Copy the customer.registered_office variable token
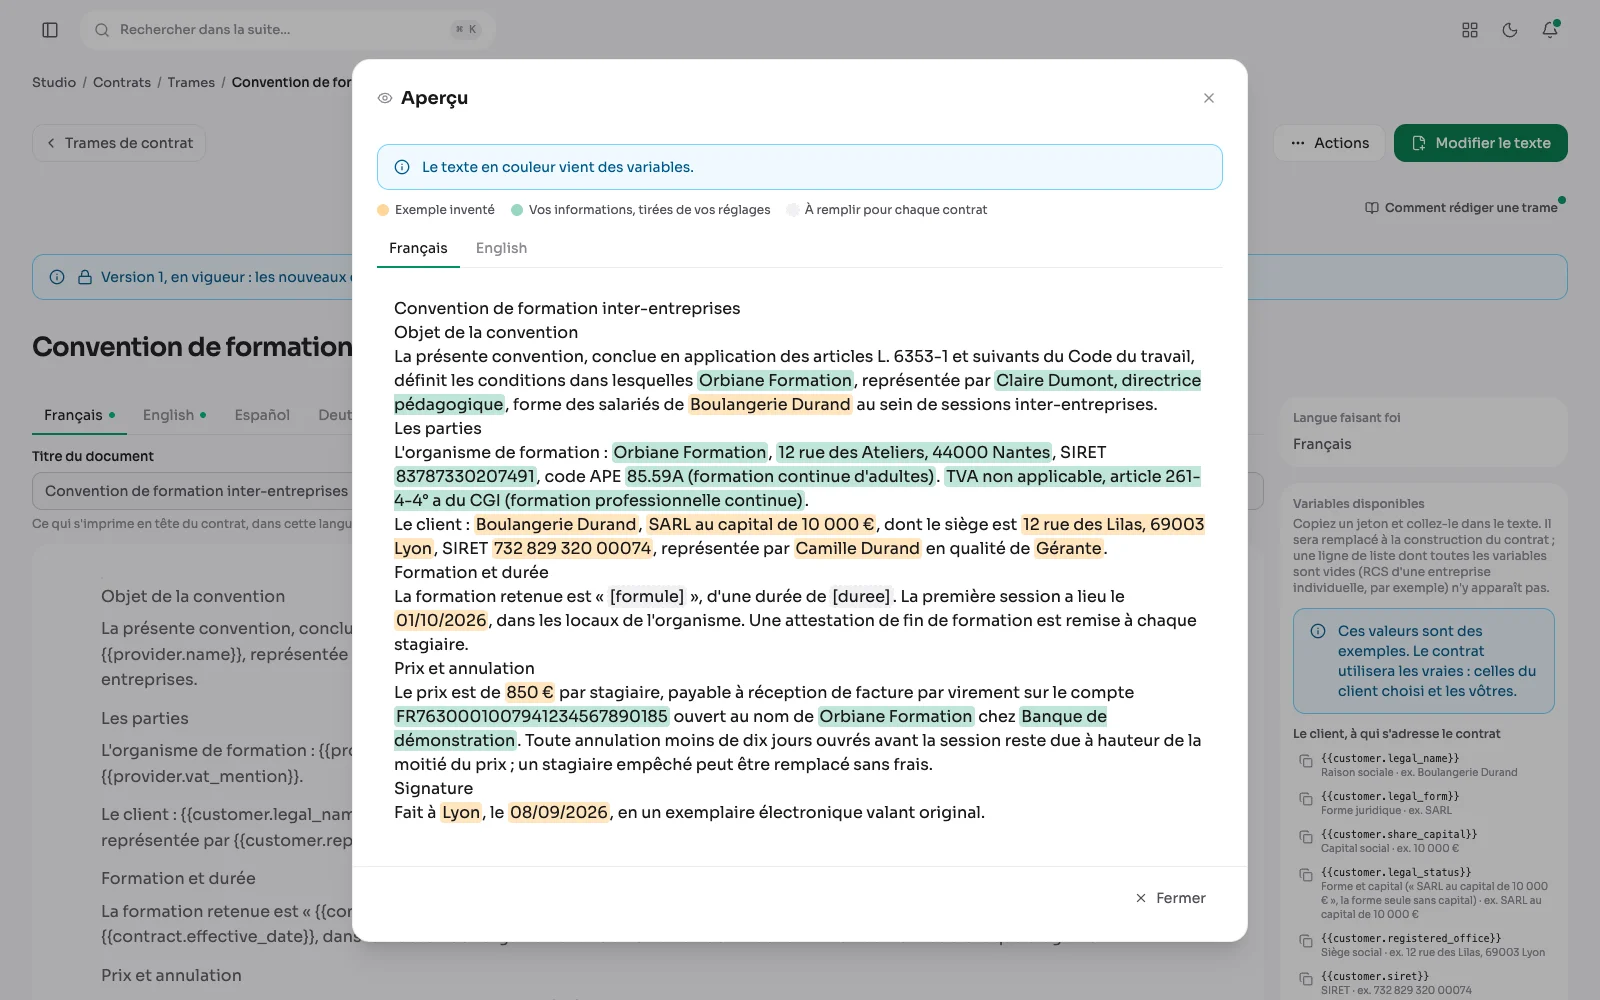The width and height of the screenshot is (1600, 1000). (1306, 942)
